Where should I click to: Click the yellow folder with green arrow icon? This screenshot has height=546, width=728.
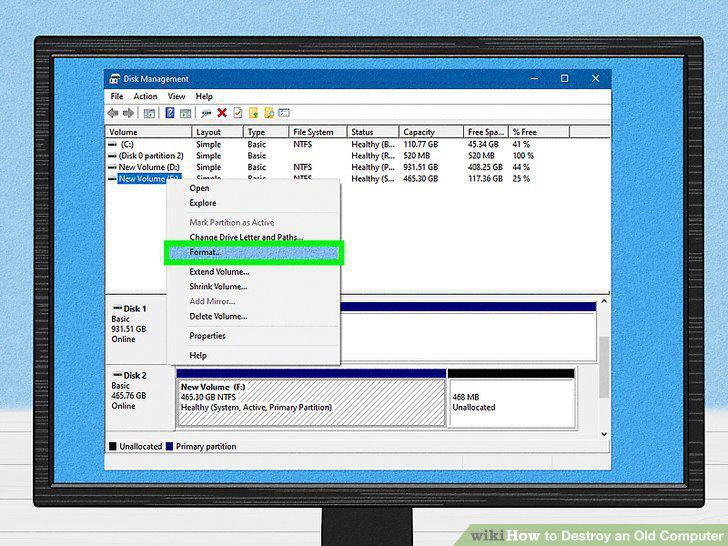coord(254,113)
